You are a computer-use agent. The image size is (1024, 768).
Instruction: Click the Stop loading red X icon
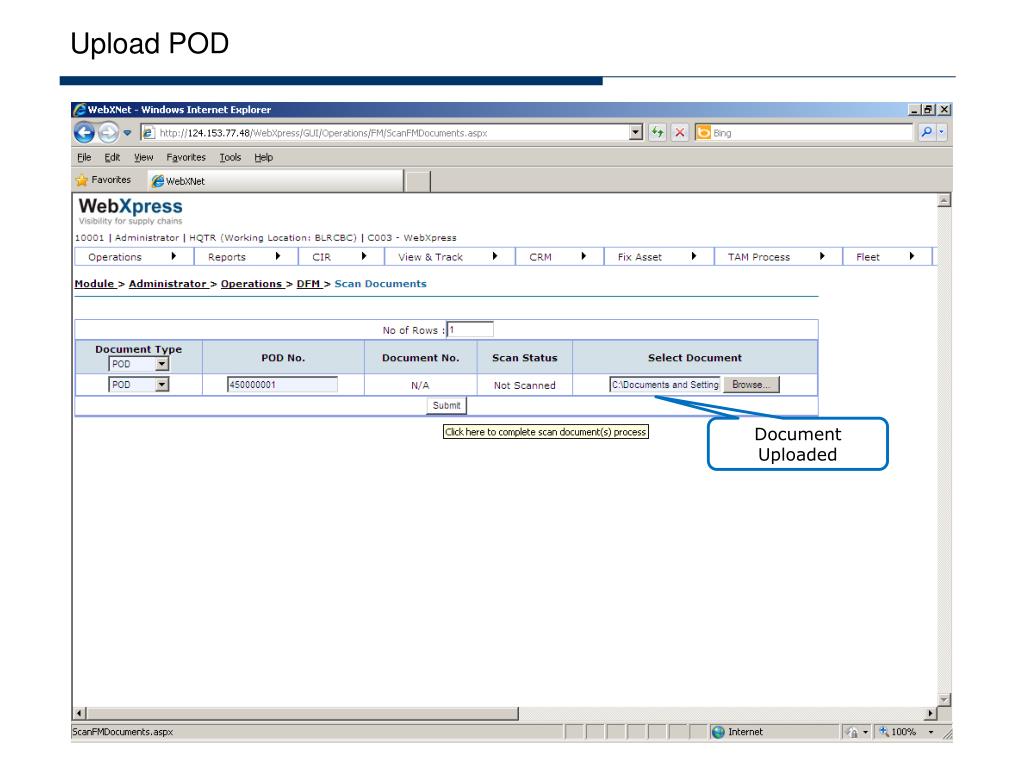point(680,133)
